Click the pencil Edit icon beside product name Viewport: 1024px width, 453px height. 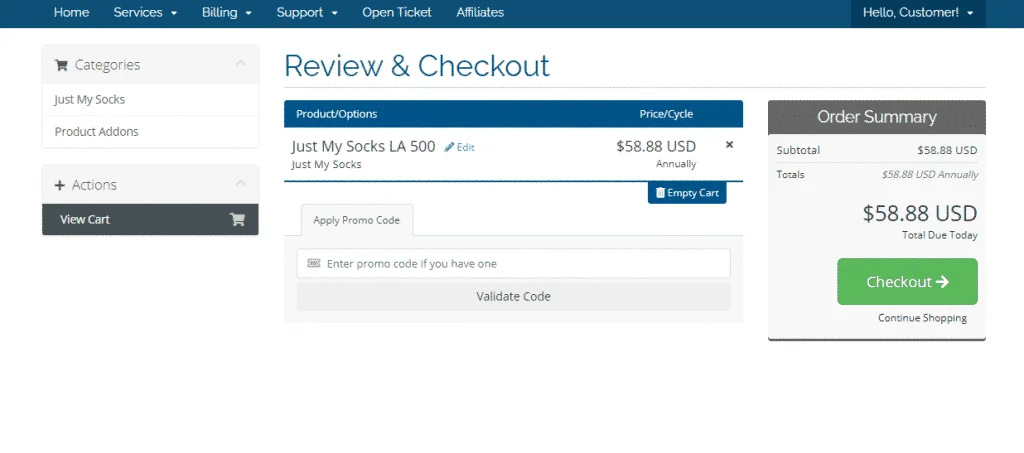(x=450, y=147)
